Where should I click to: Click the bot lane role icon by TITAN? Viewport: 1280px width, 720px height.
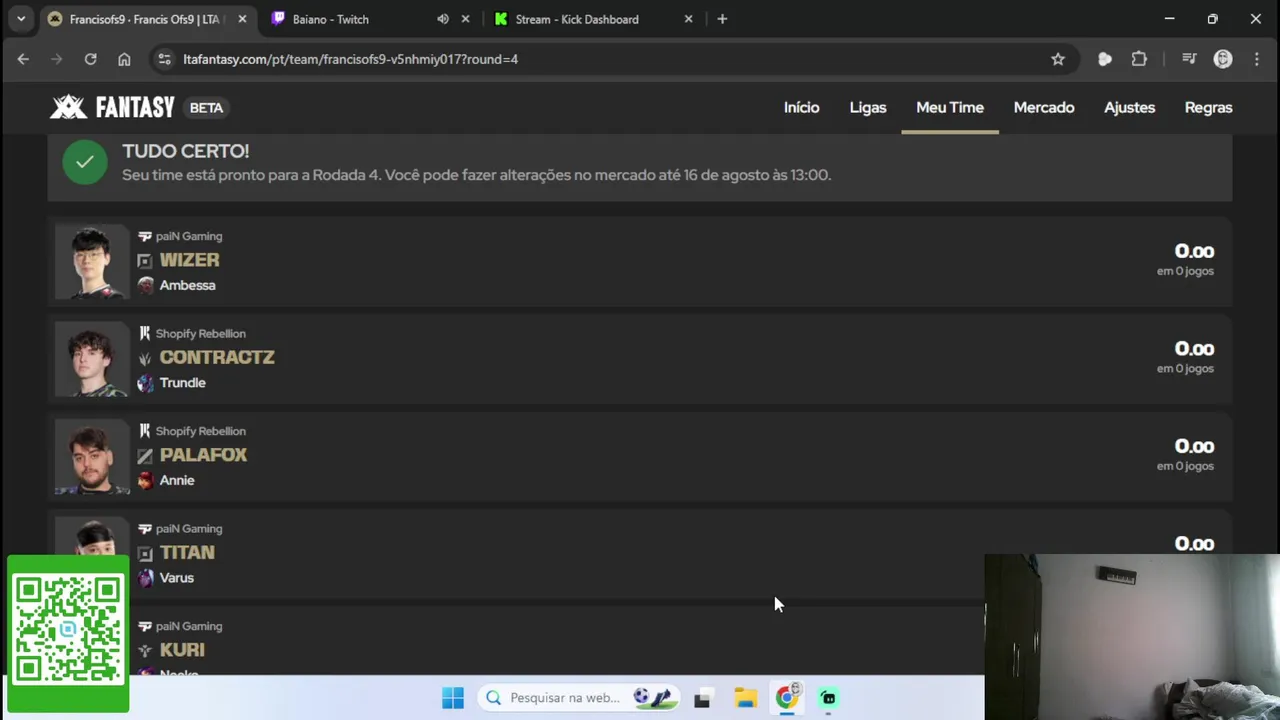[x=145, y=553]
